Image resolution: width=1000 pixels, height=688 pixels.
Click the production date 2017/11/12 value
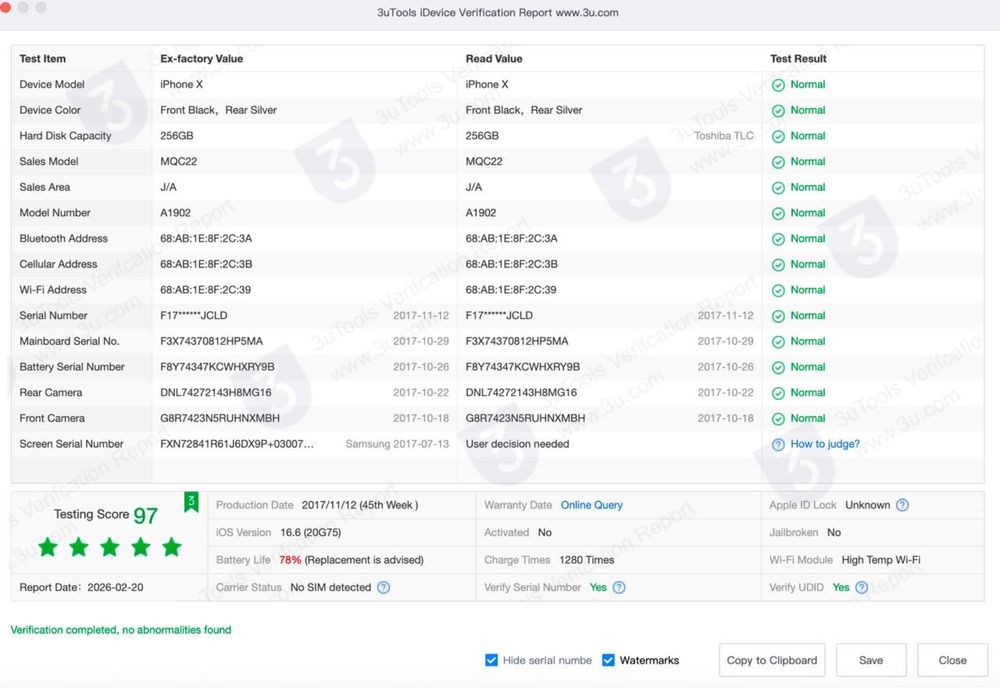click(360, 505)
